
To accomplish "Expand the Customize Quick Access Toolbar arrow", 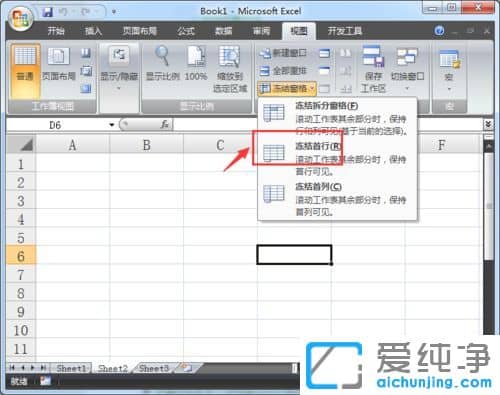I will point(114,12).
